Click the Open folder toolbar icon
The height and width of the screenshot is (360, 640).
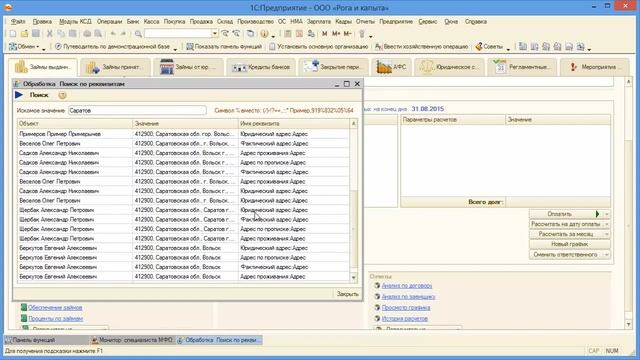tap(24, 34)
